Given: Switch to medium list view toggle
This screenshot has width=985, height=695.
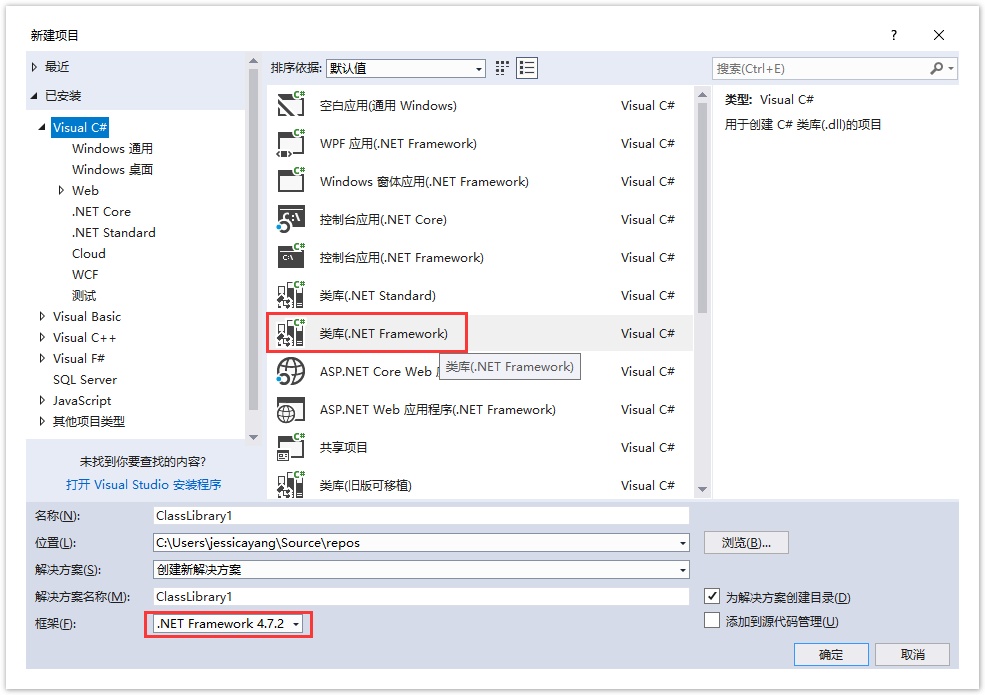Looking at the screenshot, I should click(x=527, y=68).
